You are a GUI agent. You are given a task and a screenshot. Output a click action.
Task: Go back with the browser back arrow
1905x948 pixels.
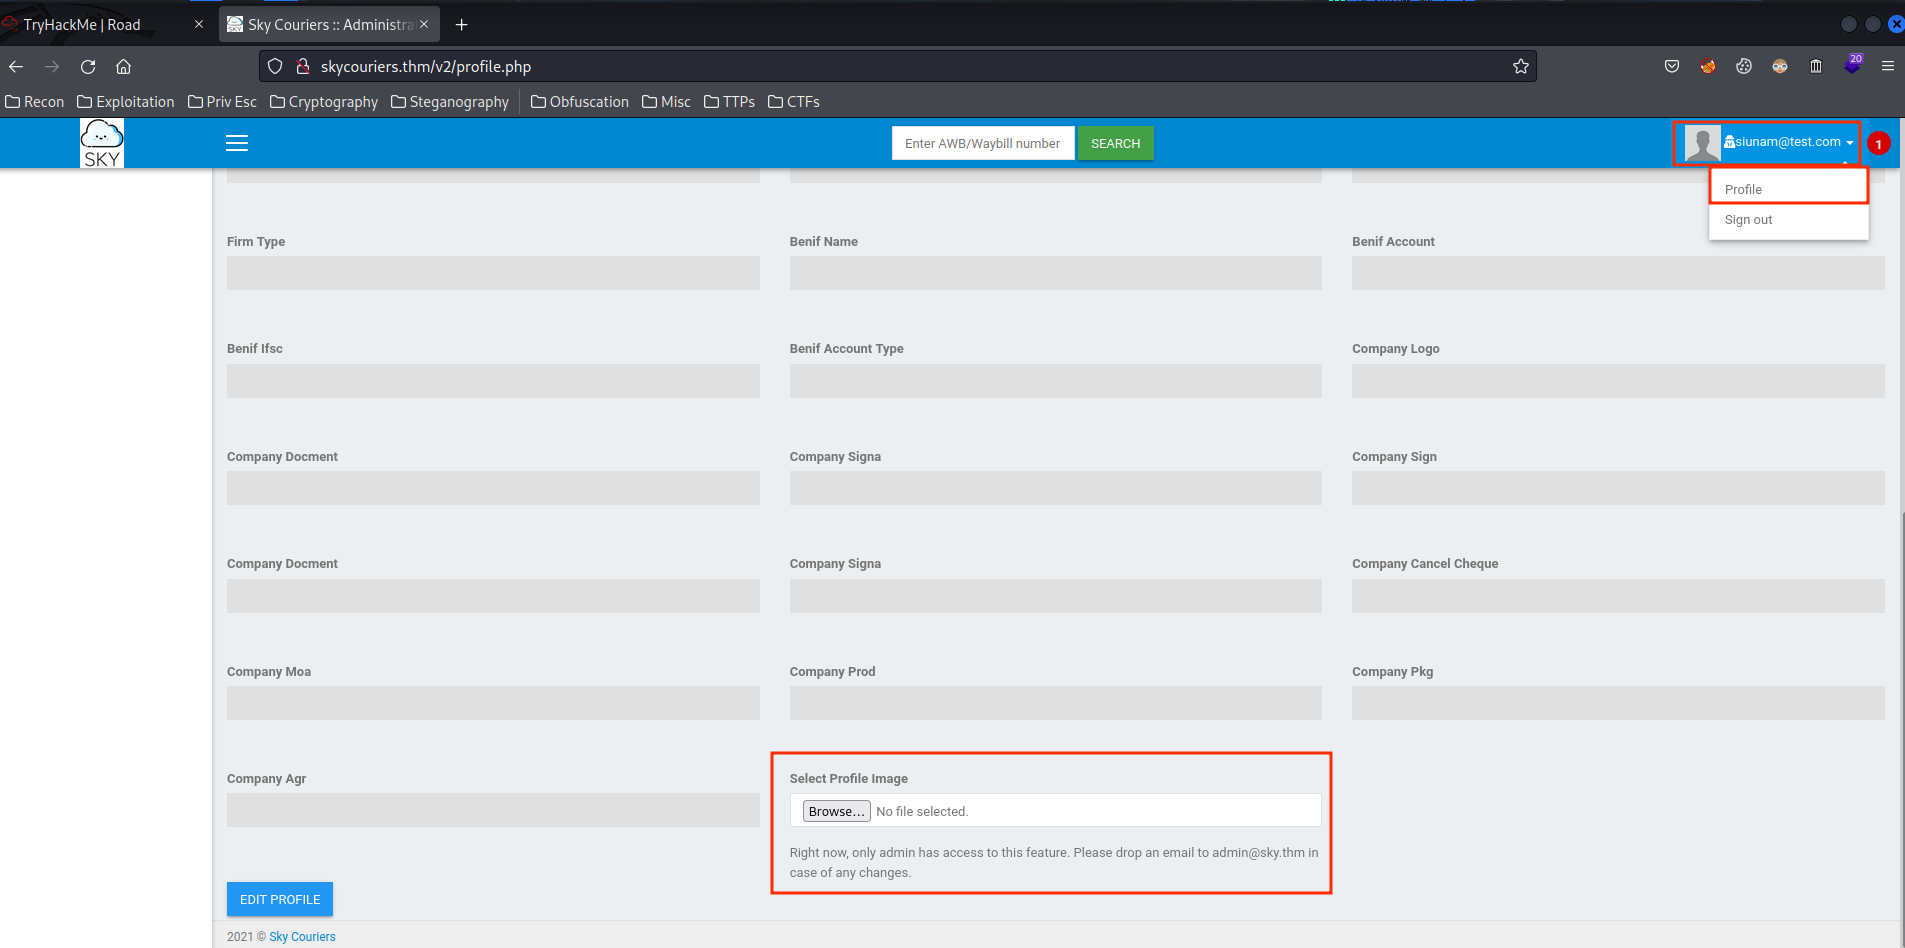16,67
